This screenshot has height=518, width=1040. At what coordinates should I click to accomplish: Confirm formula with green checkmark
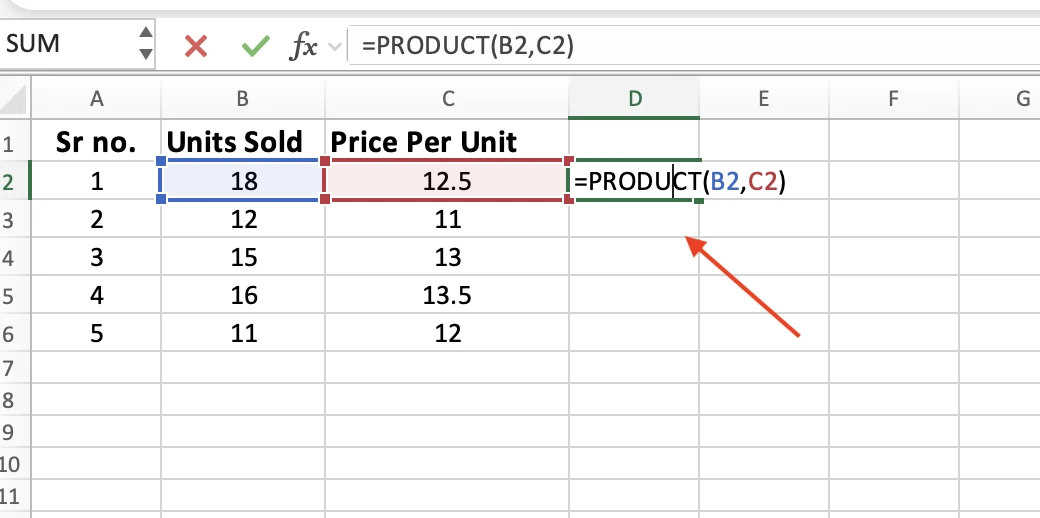256,46
